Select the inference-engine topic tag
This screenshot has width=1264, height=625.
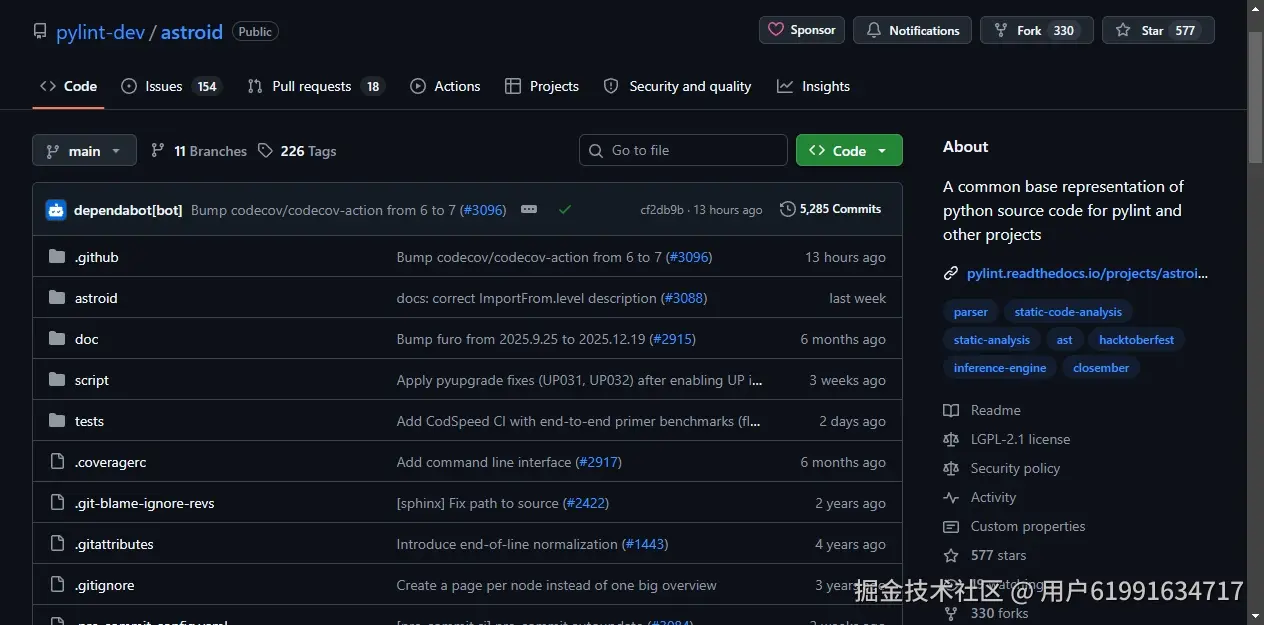click(x=1000, y=368)
